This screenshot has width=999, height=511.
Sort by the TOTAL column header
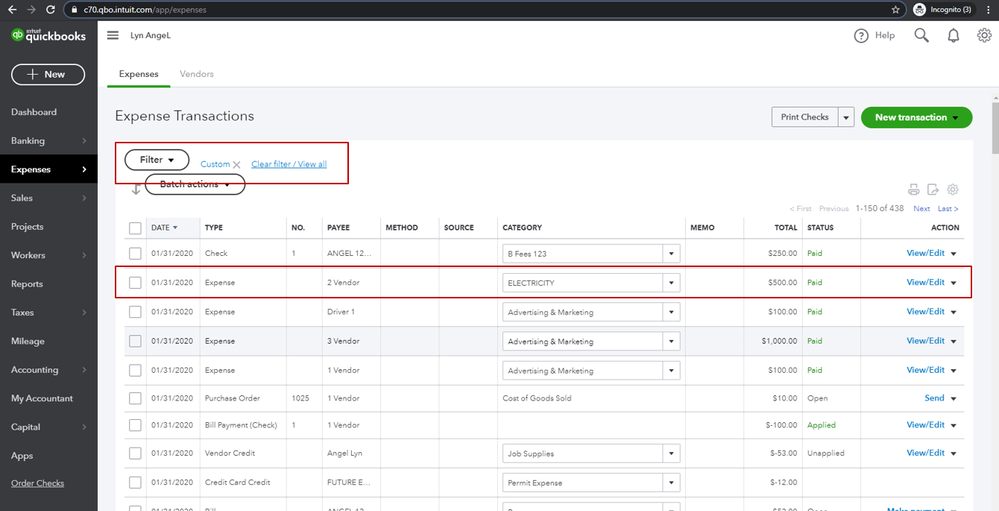(786, 227)
